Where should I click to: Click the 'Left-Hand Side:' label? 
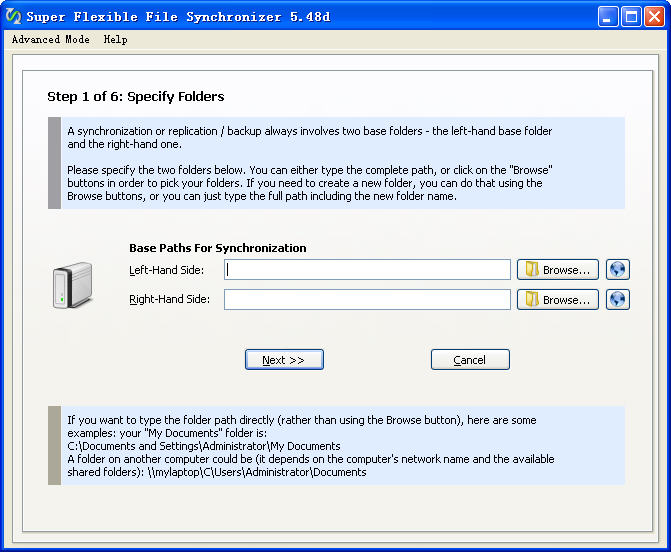pos(167,270)
